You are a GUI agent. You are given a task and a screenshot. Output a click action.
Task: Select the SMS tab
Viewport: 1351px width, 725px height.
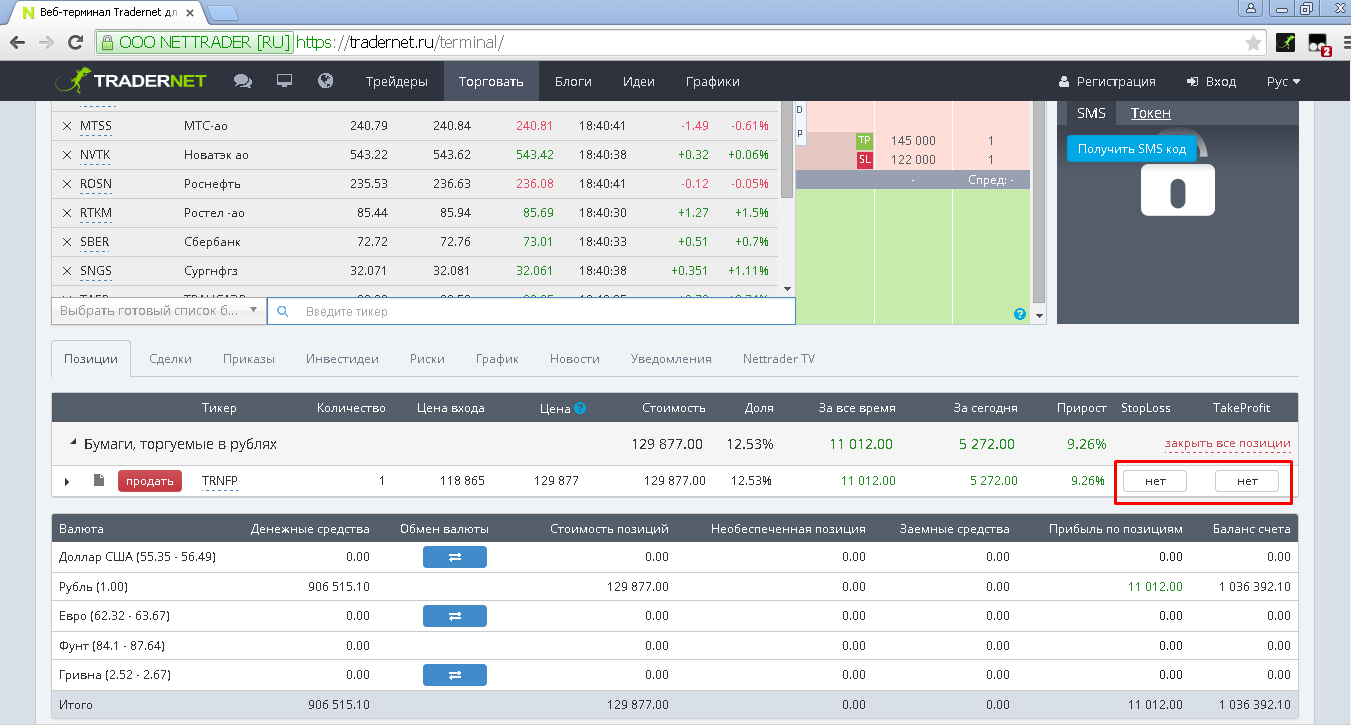click(1091, 113)
